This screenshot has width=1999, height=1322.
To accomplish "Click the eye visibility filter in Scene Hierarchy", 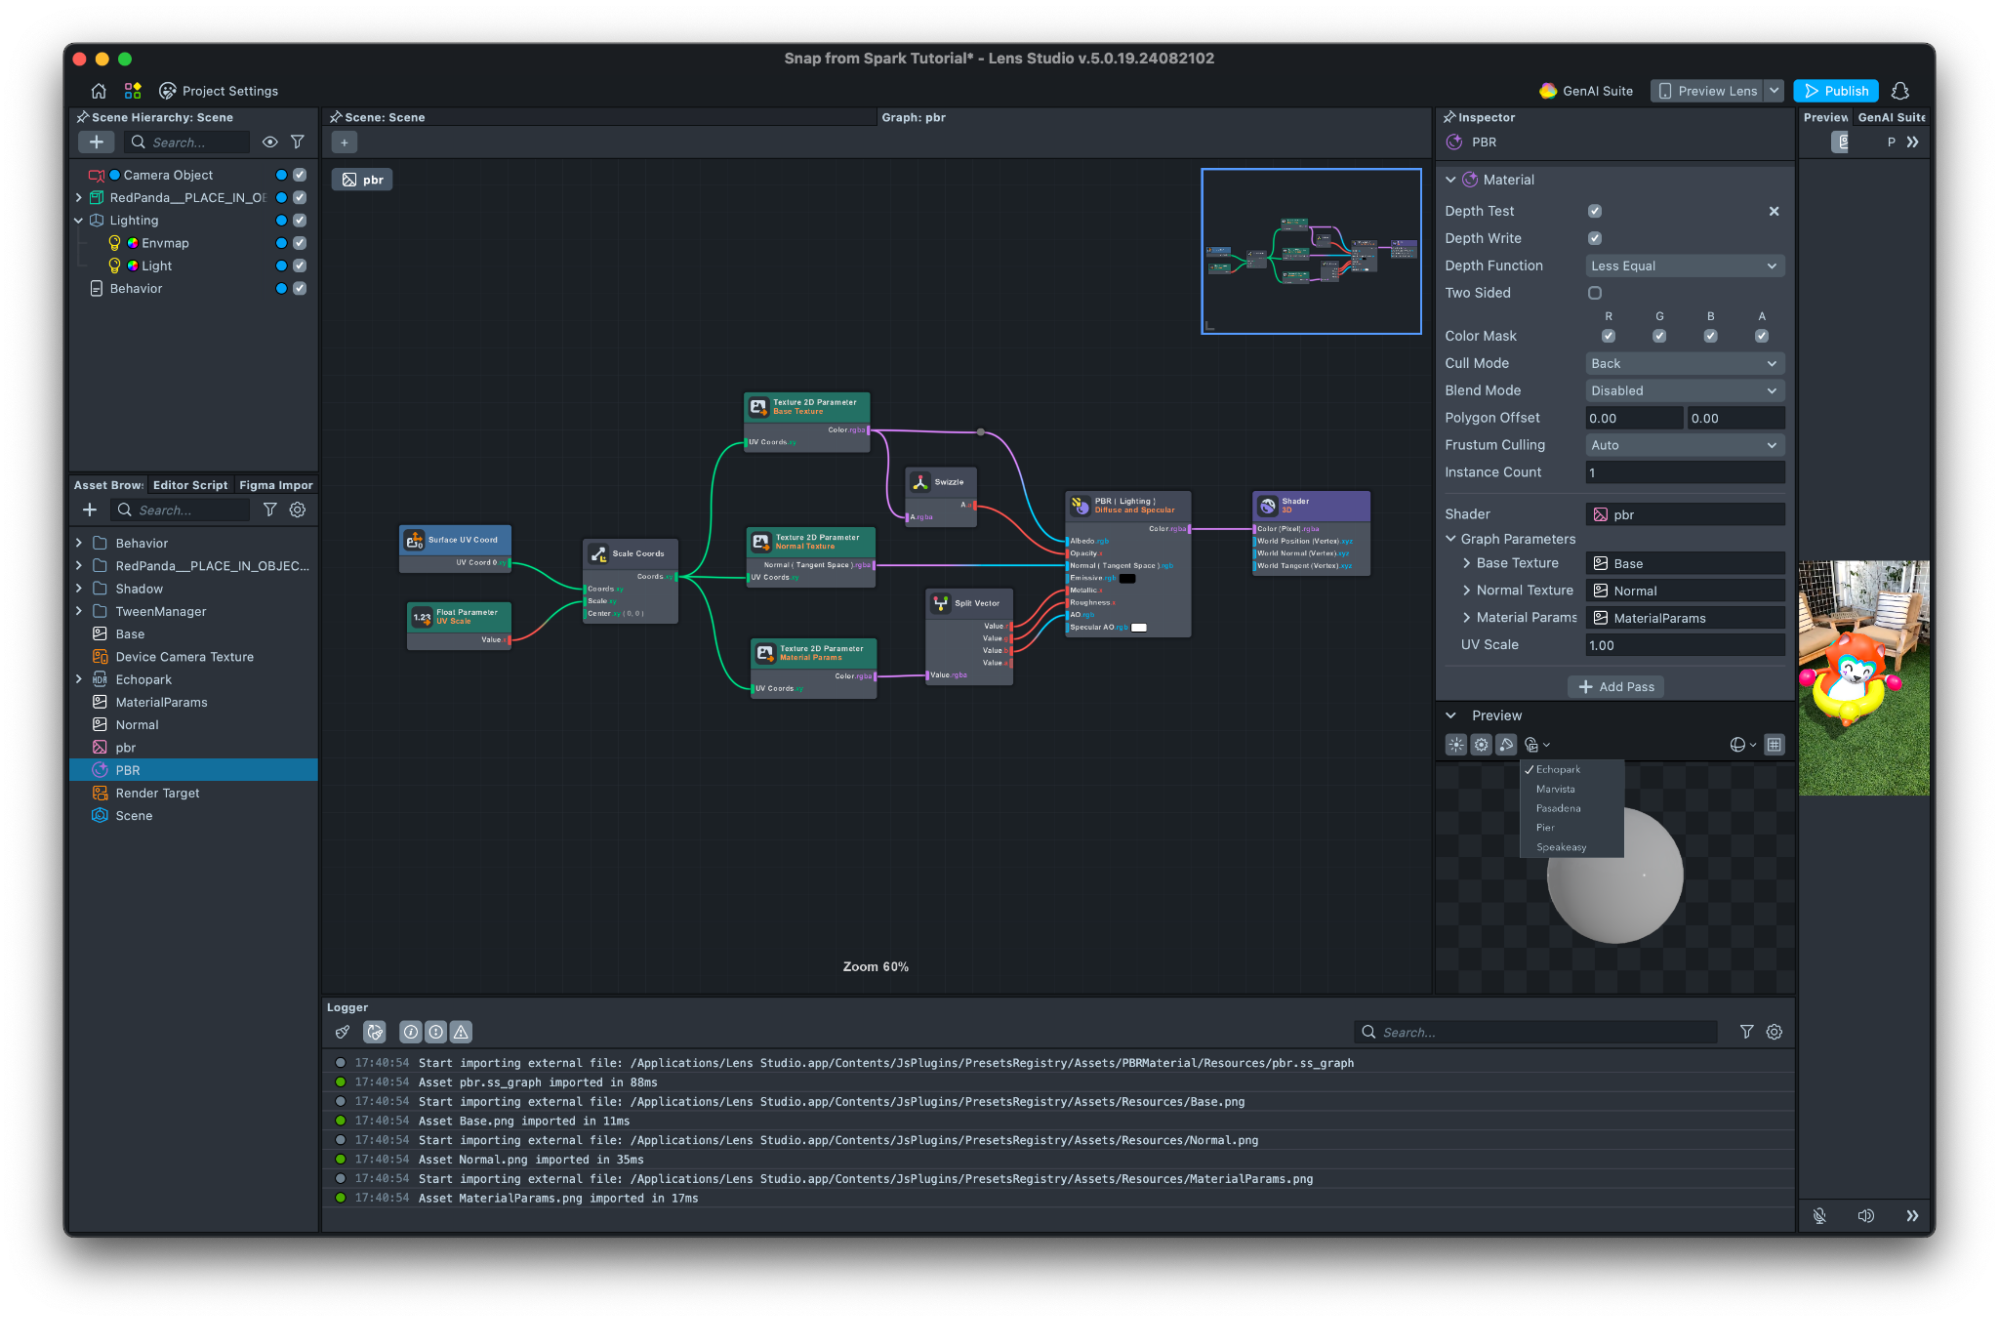I will click(269, 142).
